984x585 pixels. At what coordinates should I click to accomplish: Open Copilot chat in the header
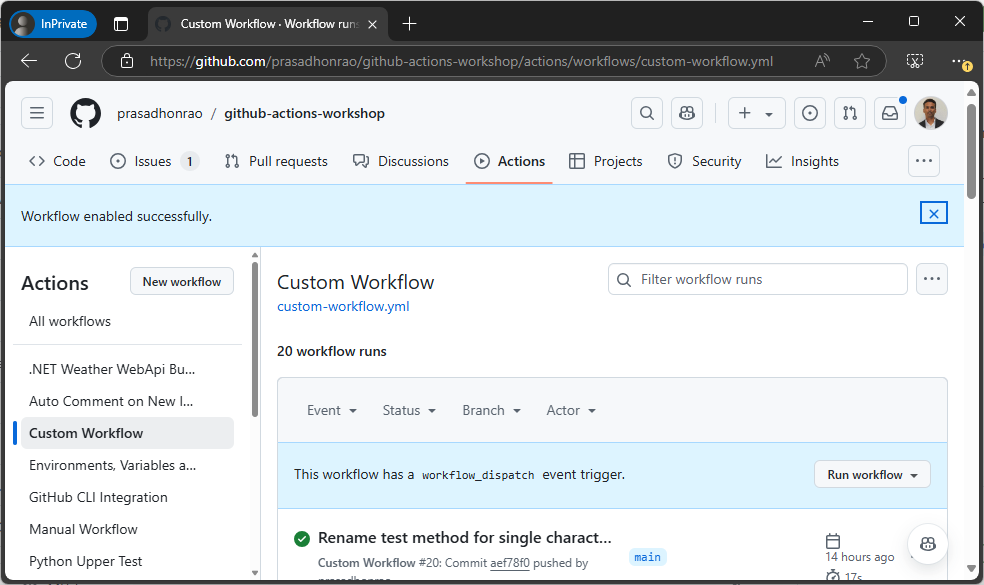(687, 113)
